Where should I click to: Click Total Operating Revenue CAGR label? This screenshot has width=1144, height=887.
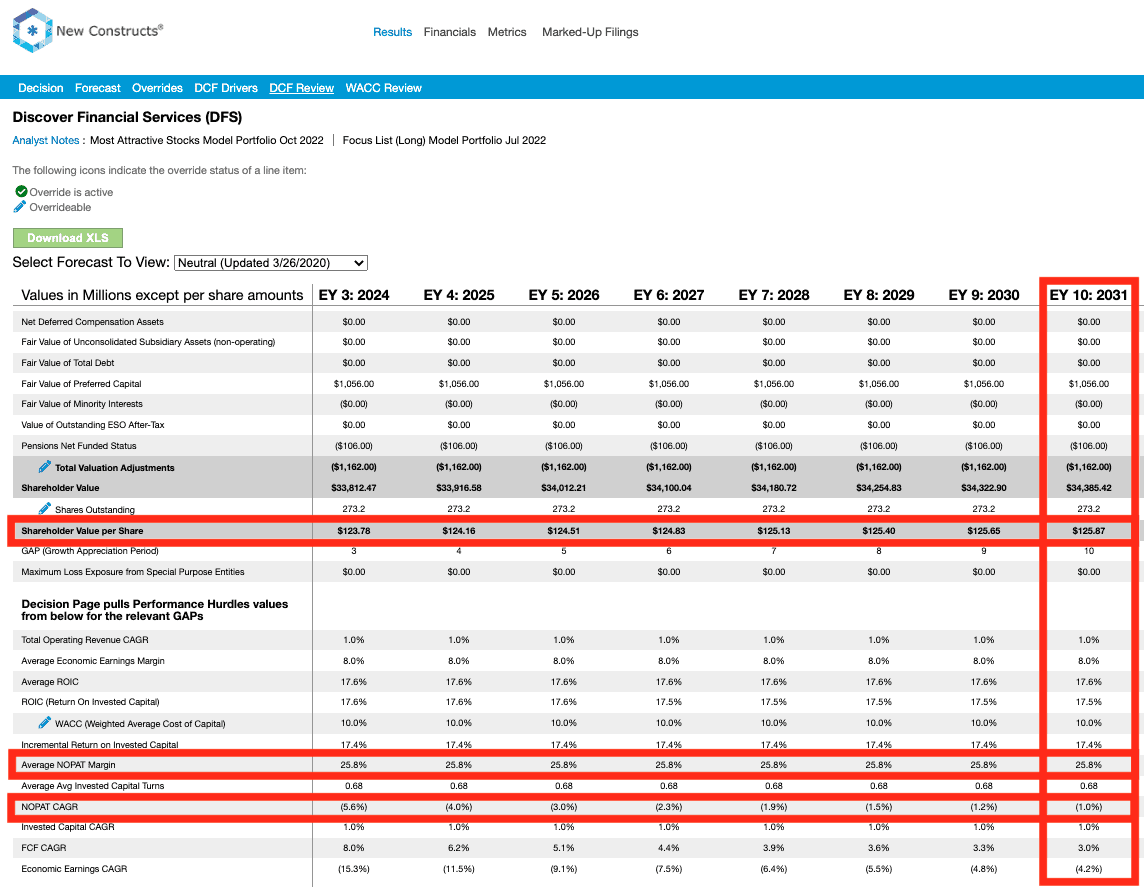pyautogui.click(x=85, y=640)
